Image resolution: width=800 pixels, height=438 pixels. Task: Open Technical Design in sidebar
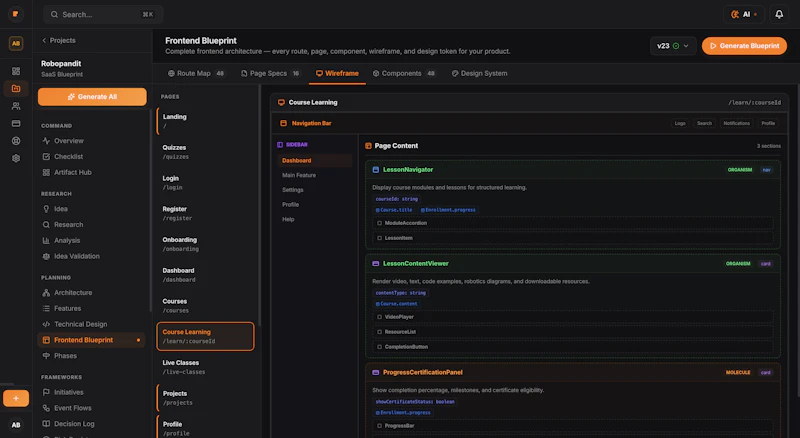pos(92,324)
